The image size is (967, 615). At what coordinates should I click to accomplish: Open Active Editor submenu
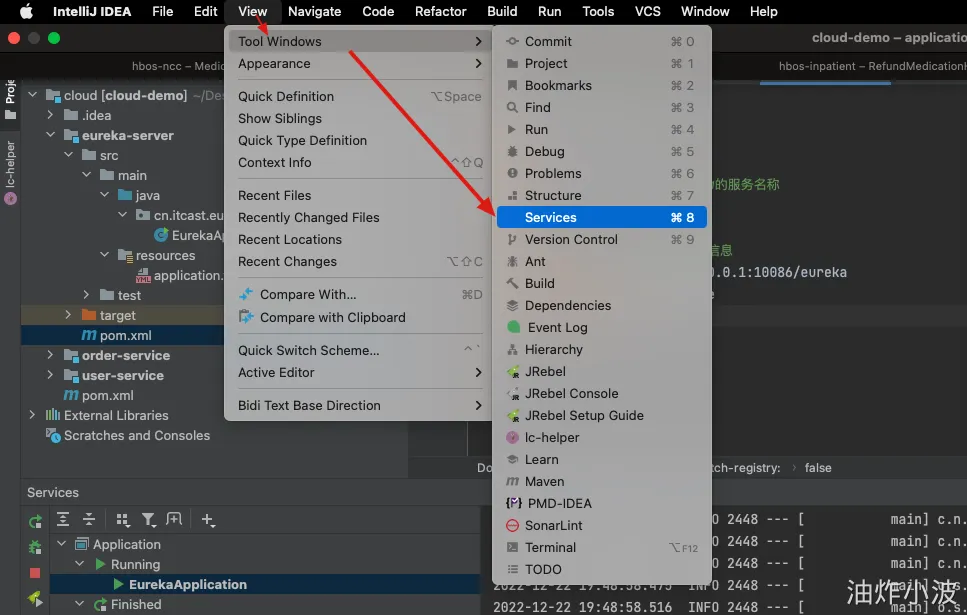tap(358, 373)
